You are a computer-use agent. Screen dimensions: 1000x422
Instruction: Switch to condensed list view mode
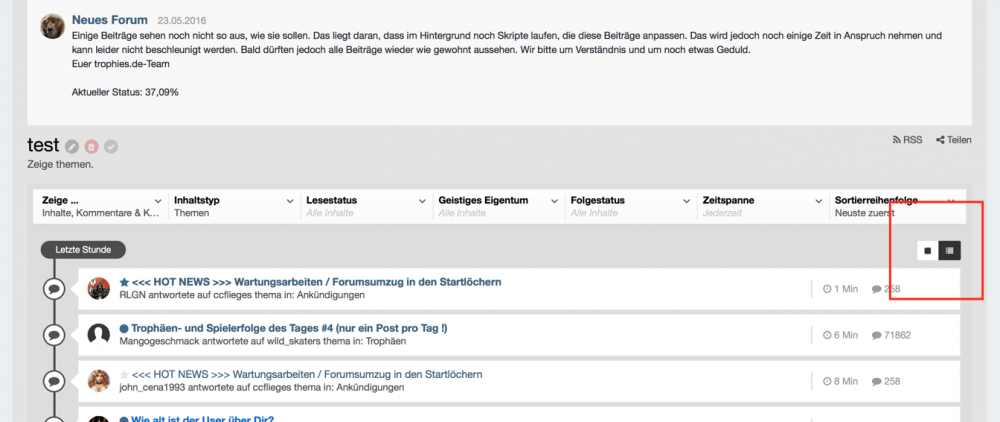(950, 250)
